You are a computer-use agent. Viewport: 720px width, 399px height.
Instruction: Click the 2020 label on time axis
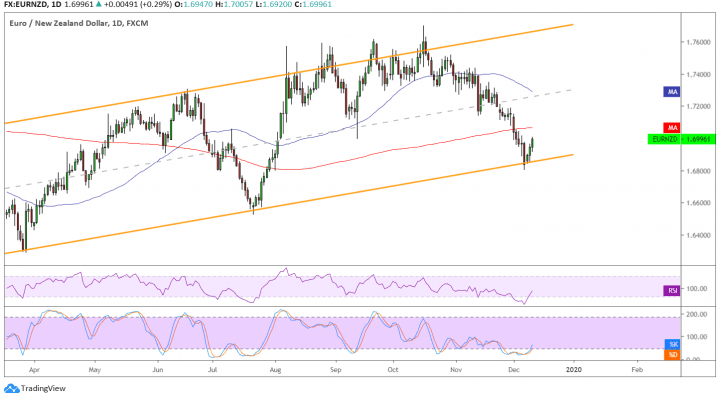click(x=574, y=370)
